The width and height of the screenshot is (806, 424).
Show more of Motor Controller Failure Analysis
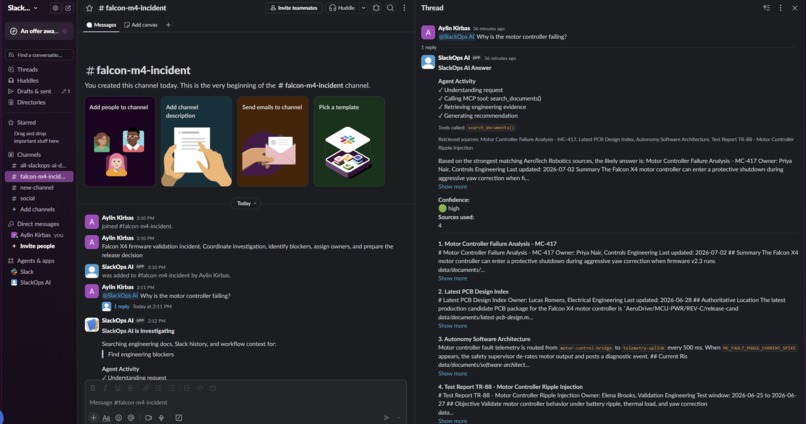click(x=452, y=279)
